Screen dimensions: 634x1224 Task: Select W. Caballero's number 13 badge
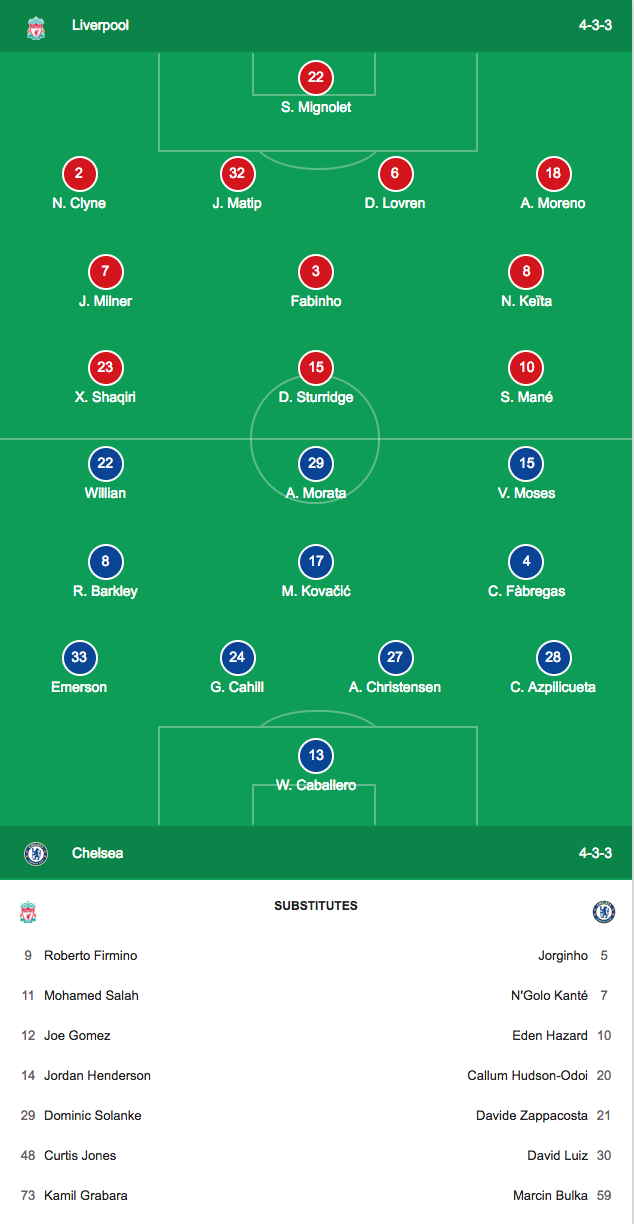coord(316,756)
